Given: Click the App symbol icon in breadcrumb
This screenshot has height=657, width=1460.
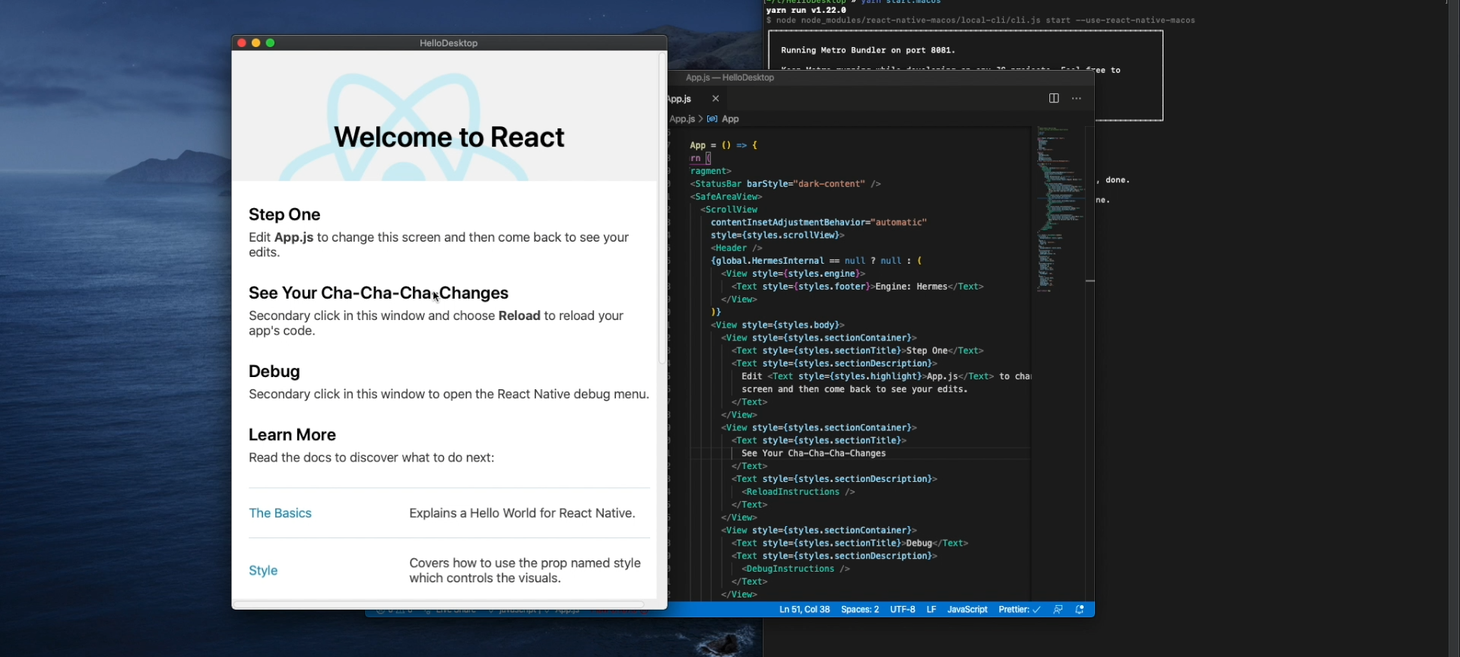Looking at the screenshot, I should [712, 119].
